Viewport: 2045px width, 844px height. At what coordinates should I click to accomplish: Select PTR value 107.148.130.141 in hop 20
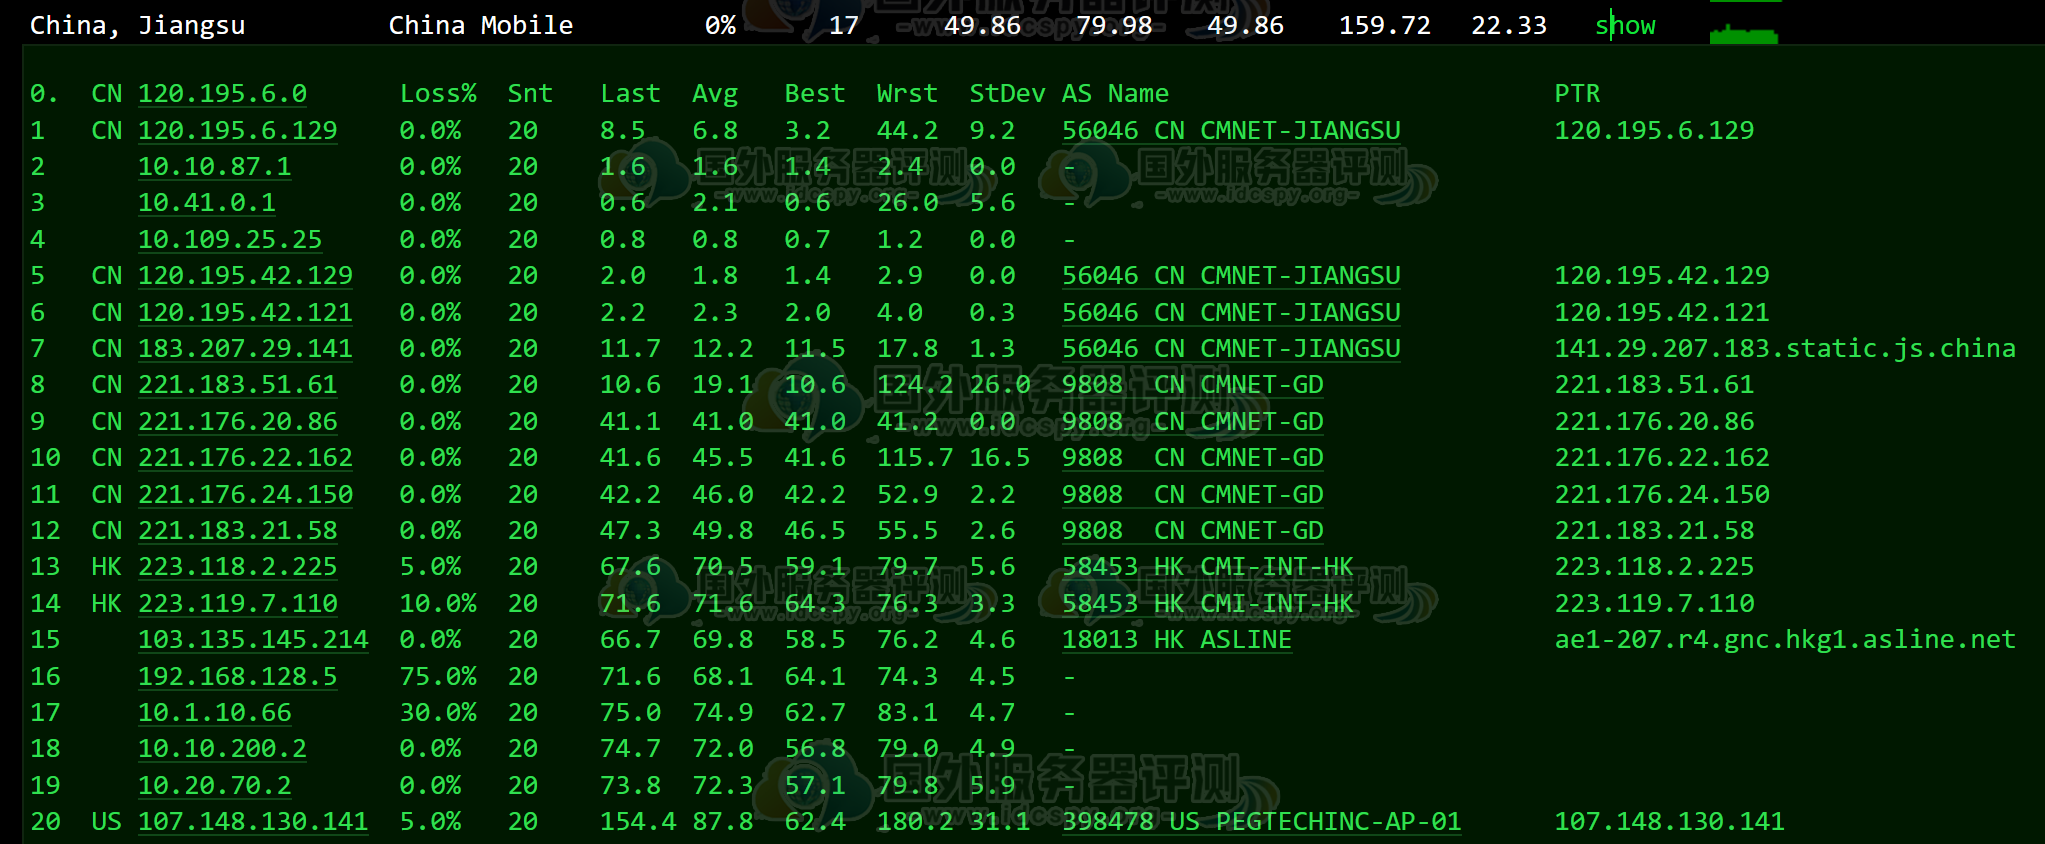tap(1669, 822)
